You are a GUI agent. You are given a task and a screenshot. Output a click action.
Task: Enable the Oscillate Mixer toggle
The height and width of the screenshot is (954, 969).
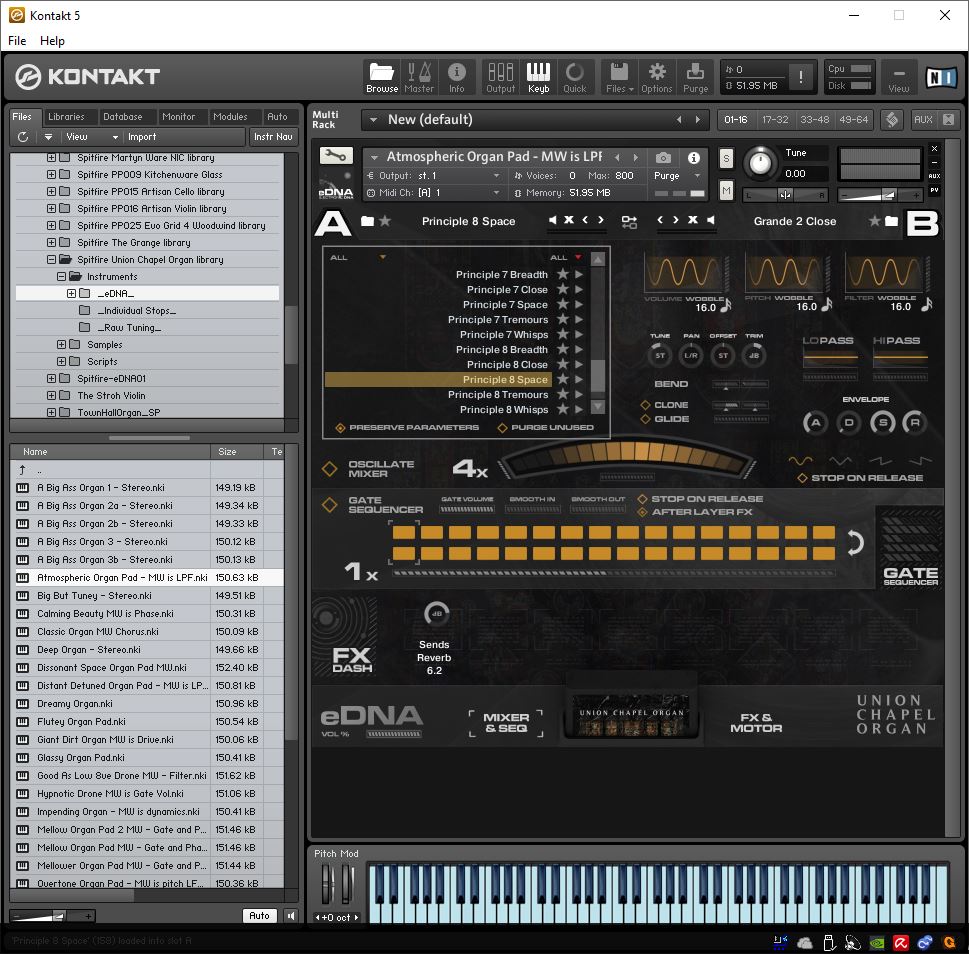coord(329,469)
